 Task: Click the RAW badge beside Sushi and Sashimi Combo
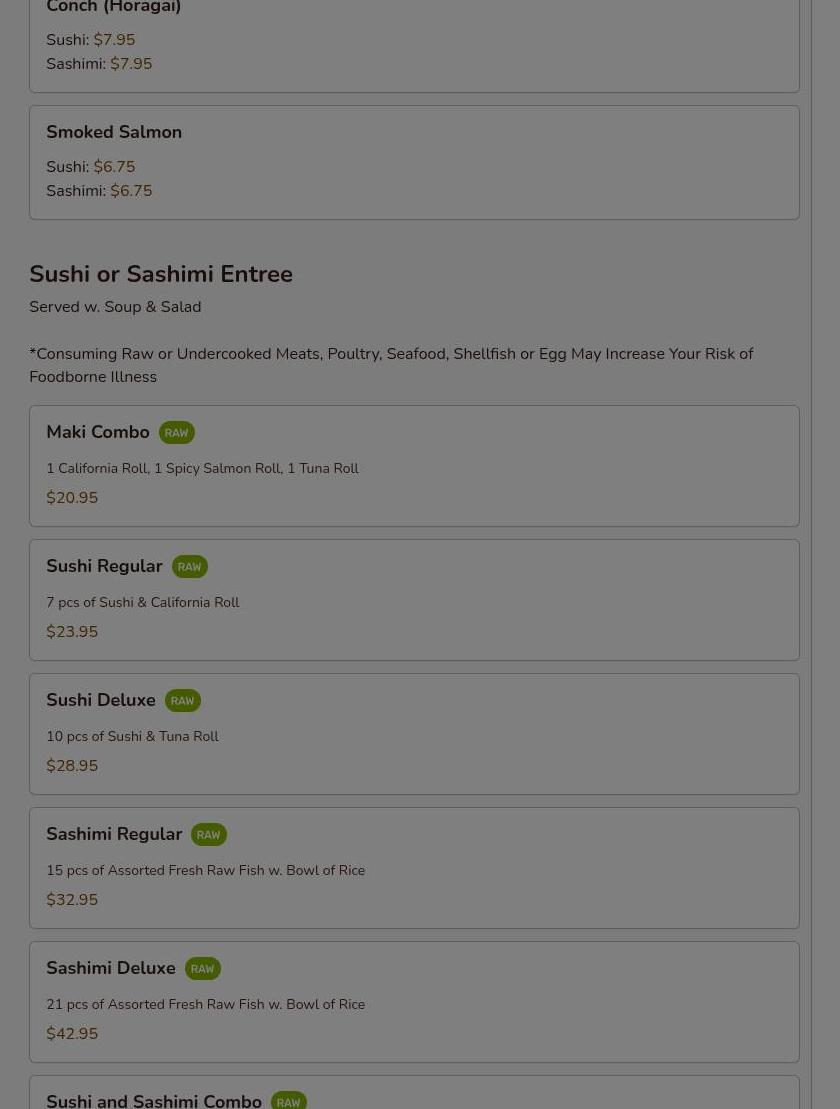coord(288,1101)
